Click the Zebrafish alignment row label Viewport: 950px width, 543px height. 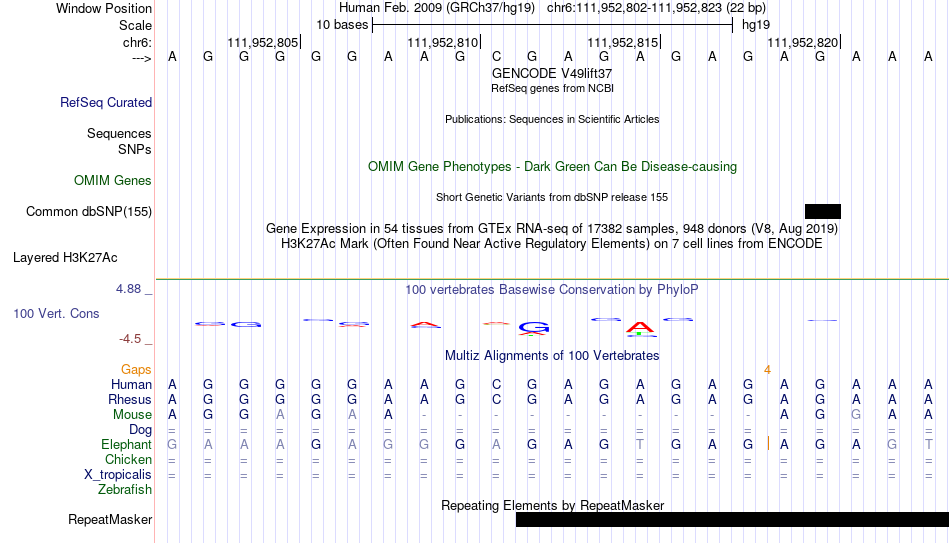pos(125,489)
